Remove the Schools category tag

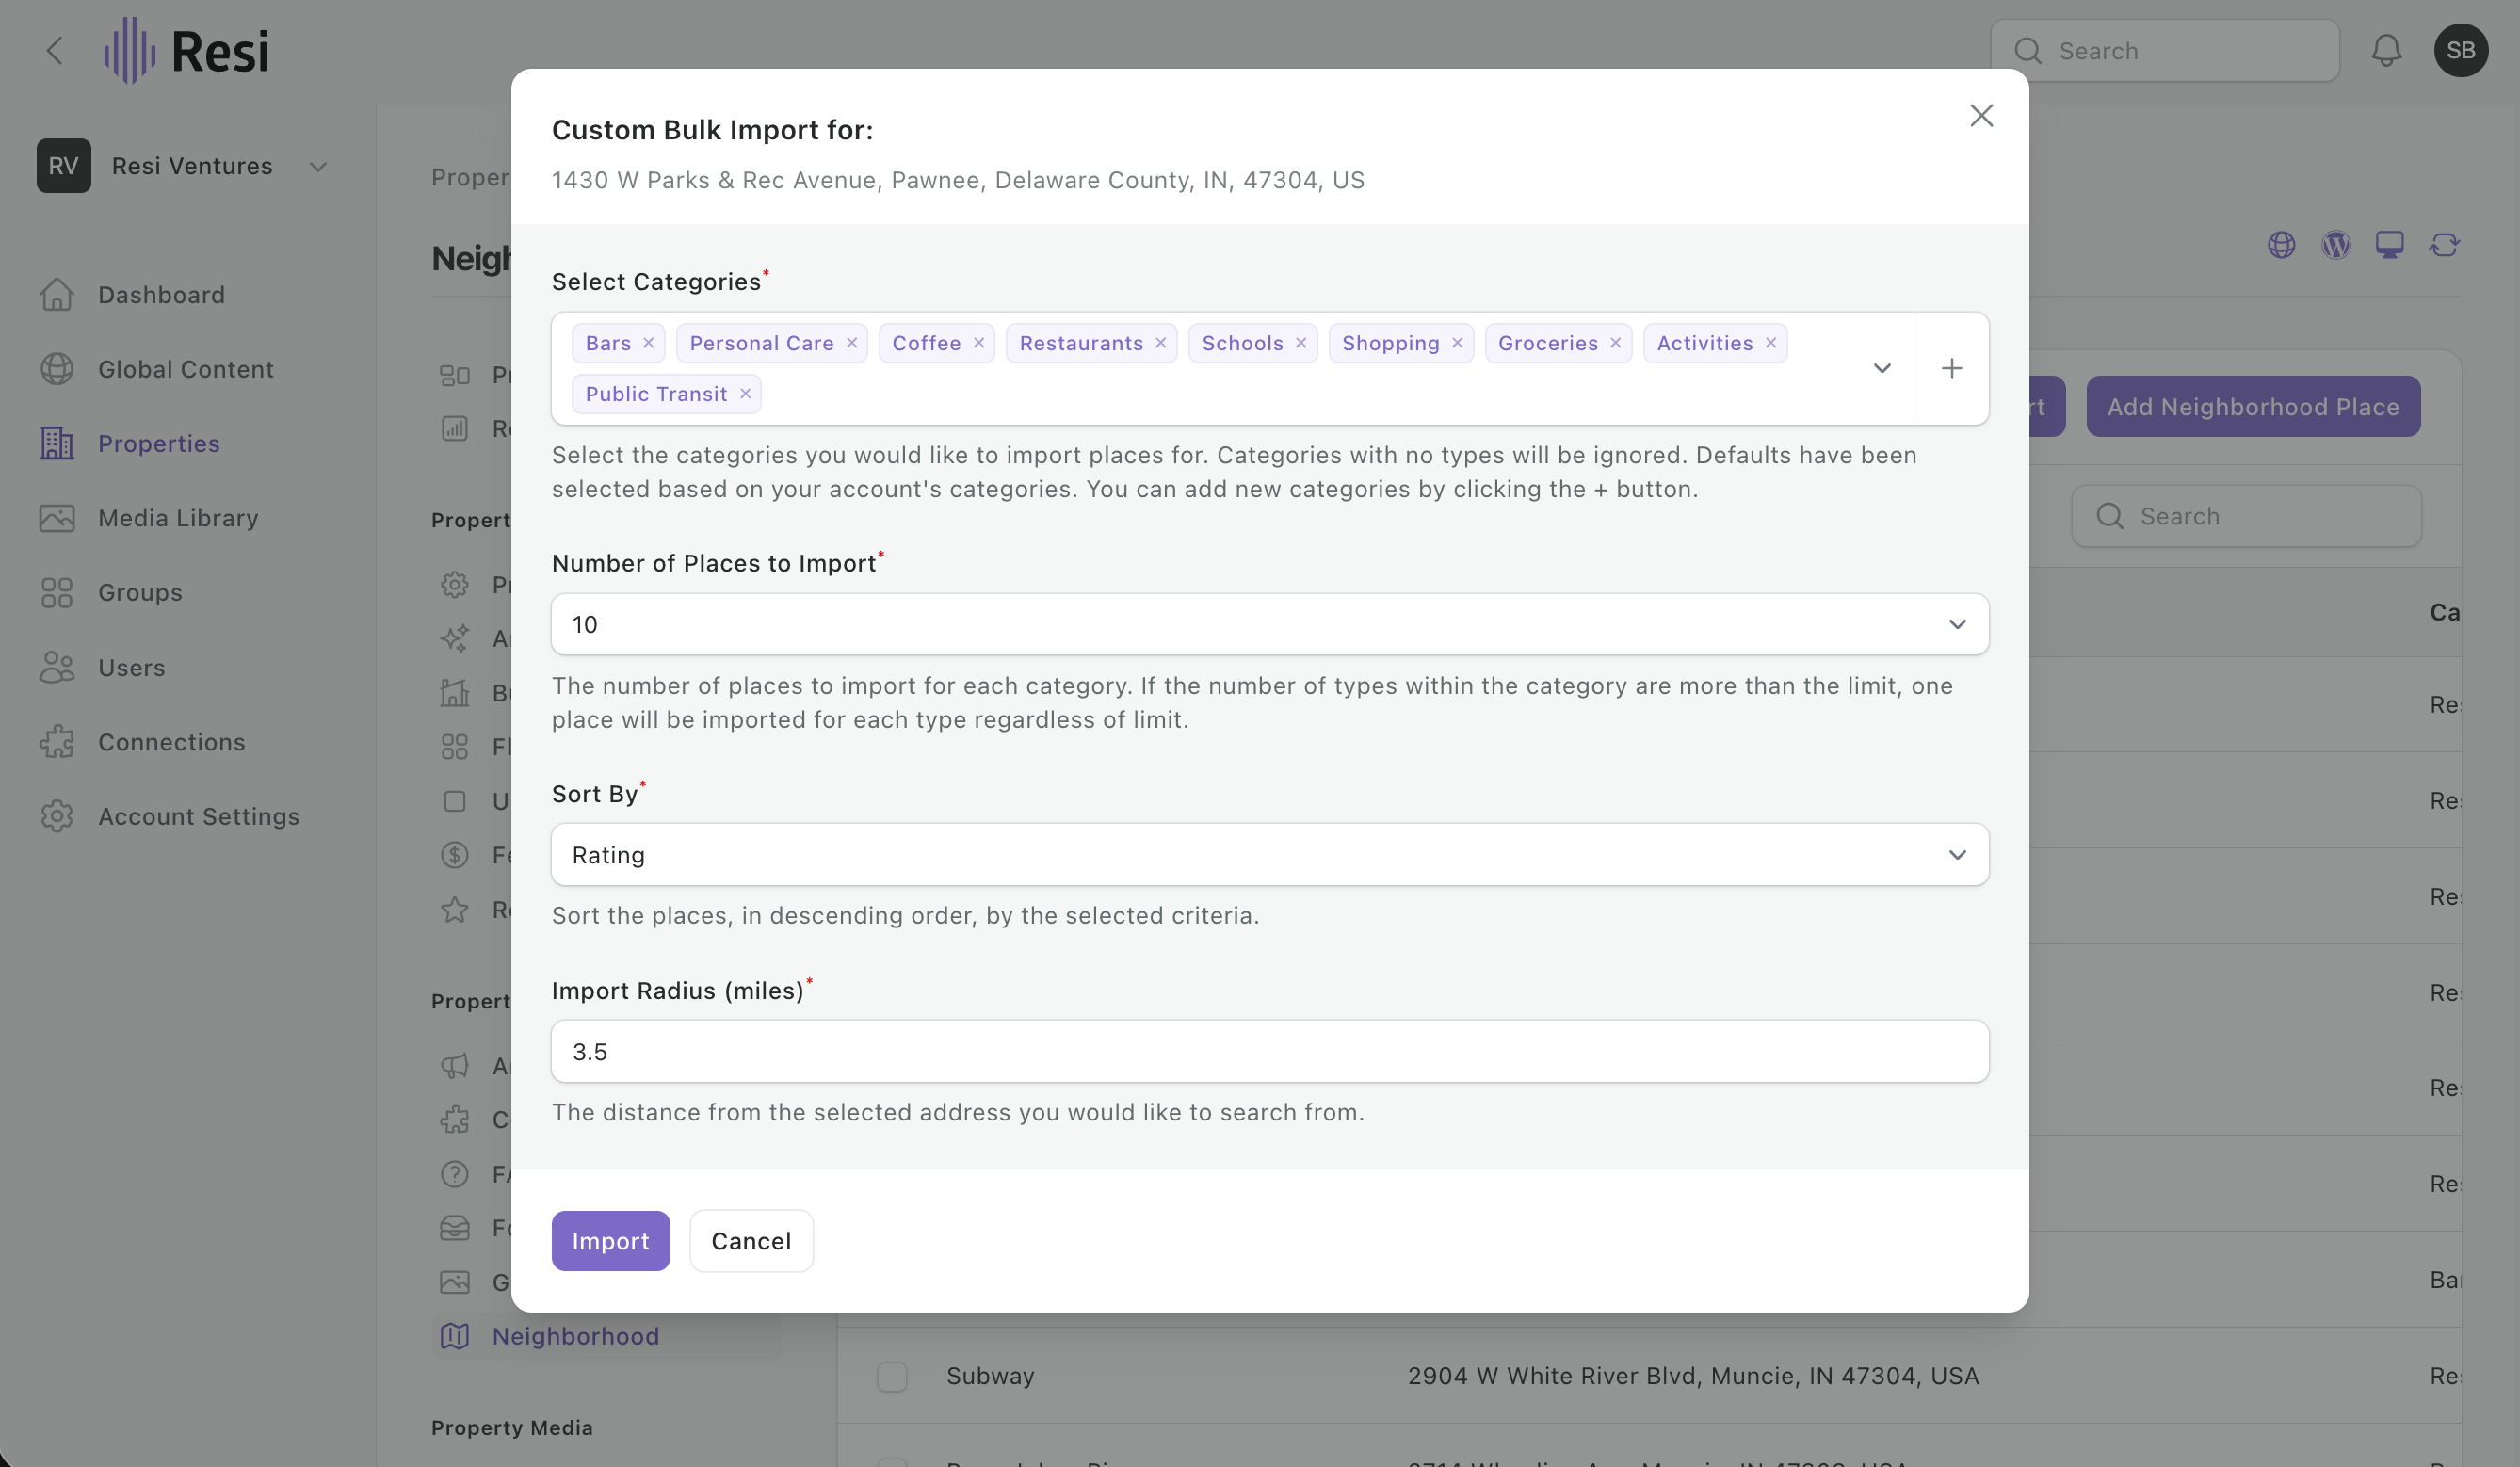(1300, 343)
